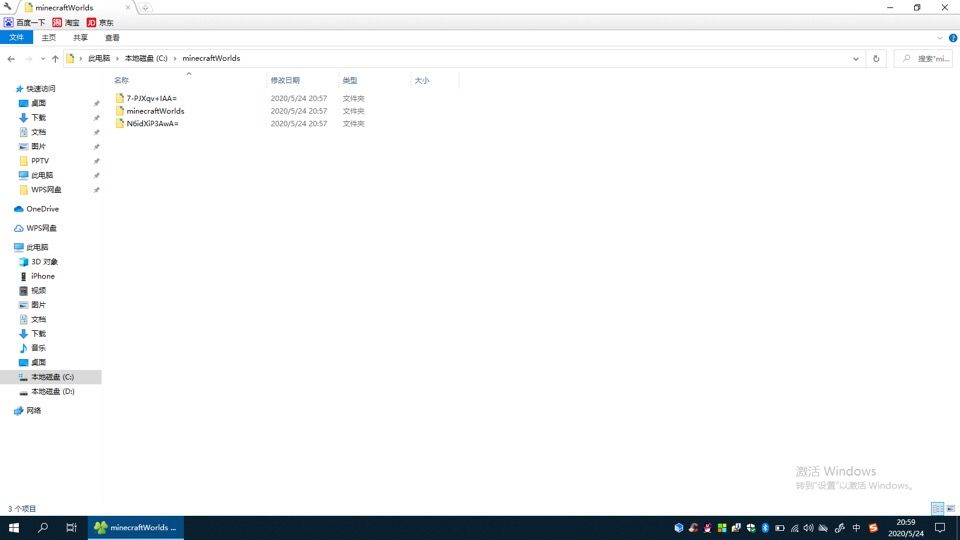
Task: Open taskbar search magnifier
Action: 42,527
